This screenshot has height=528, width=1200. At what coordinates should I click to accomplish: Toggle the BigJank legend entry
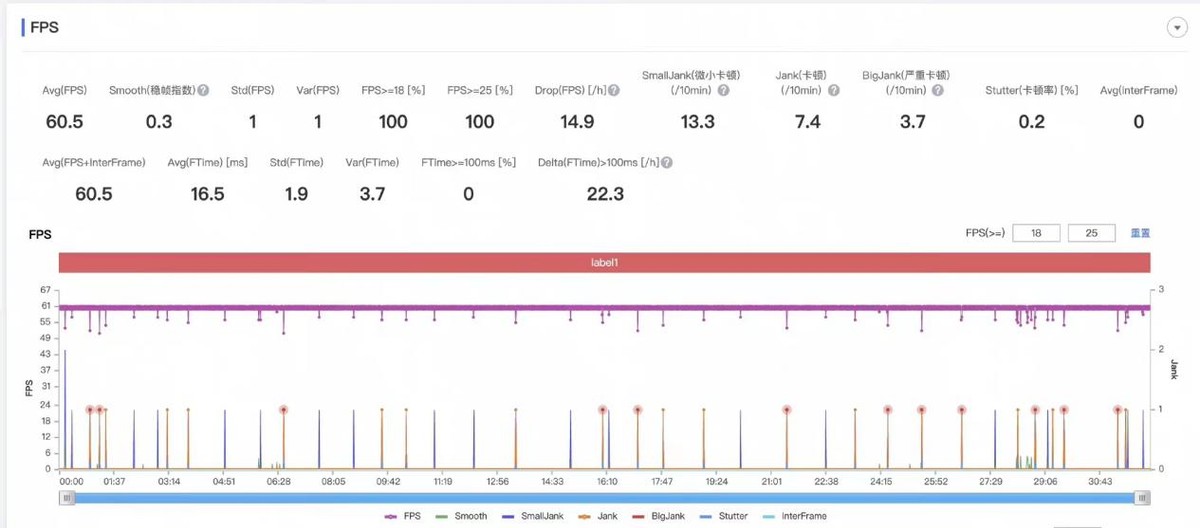point(660,516)
